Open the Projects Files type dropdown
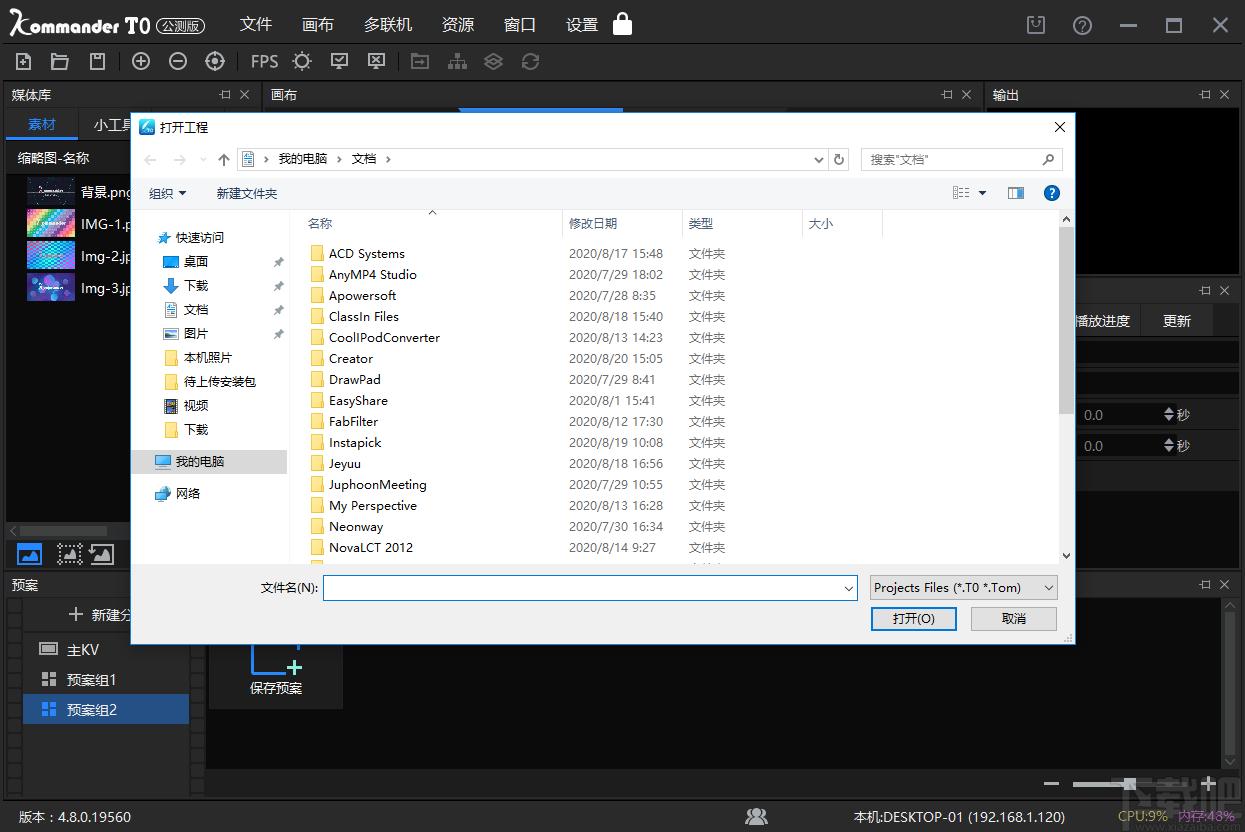 pyautogui.click(x=964, y=588)
